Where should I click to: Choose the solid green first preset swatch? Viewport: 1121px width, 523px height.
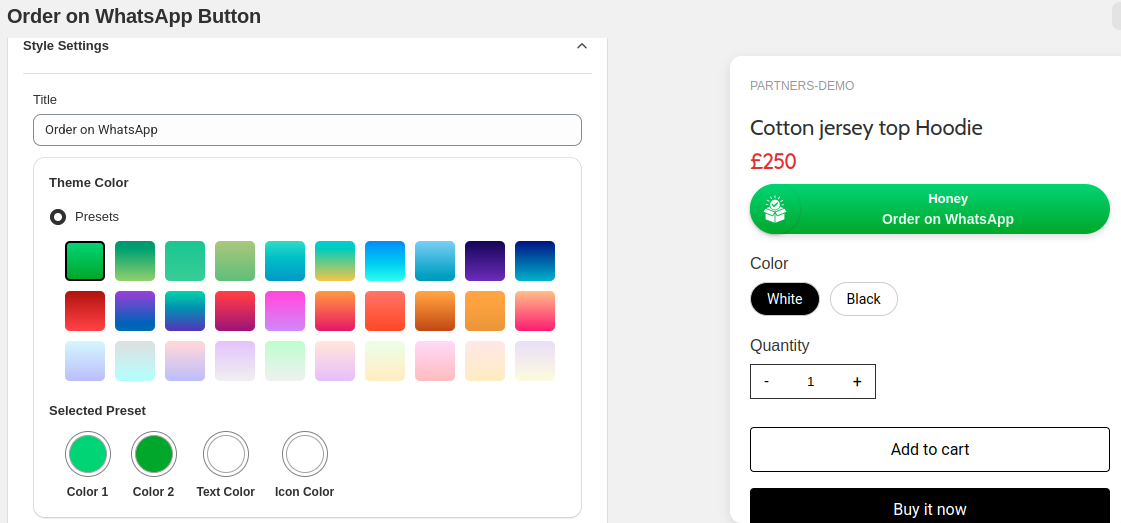pyautogui.click(x=85, y=261)
